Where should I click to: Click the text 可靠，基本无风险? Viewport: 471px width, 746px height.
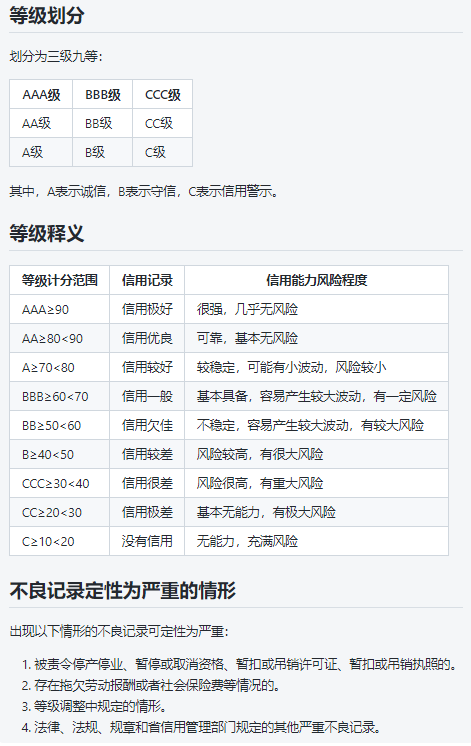pos(247,338)
